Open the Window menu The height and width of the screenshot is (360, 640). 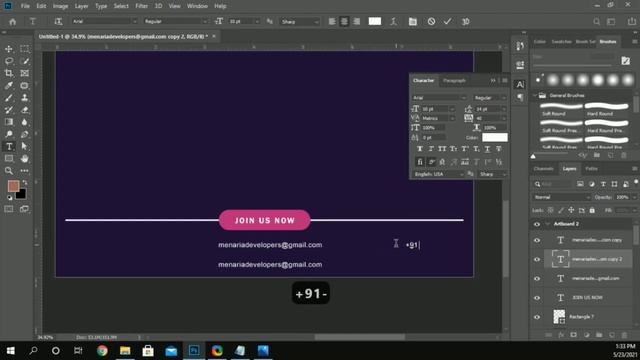[x=197, y=6]
